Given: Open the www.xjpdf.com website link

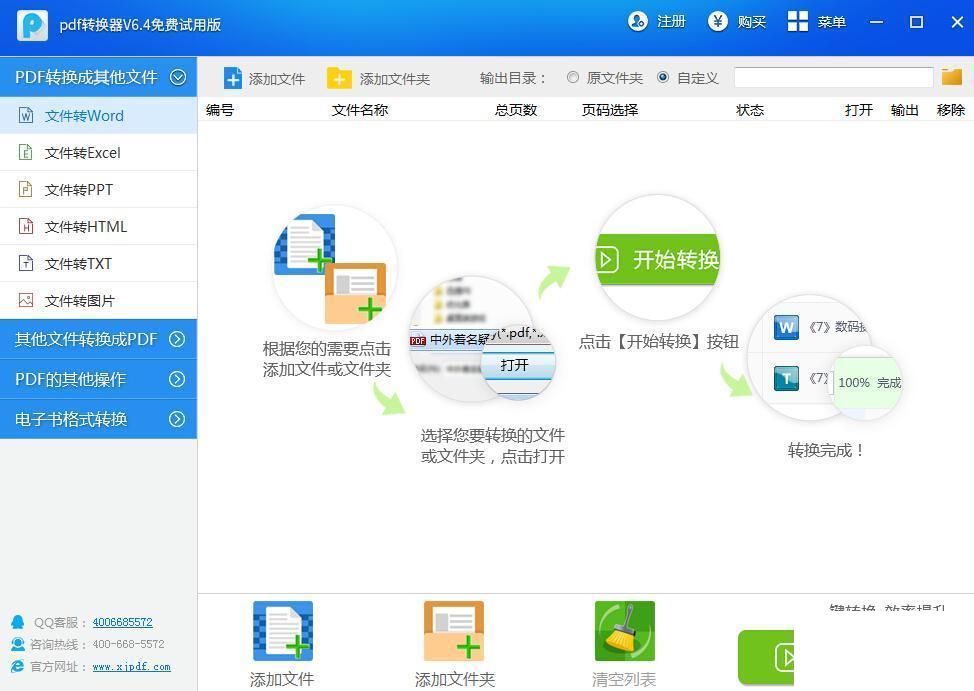Looking at the screenshot, I should (x=131, y=667).
